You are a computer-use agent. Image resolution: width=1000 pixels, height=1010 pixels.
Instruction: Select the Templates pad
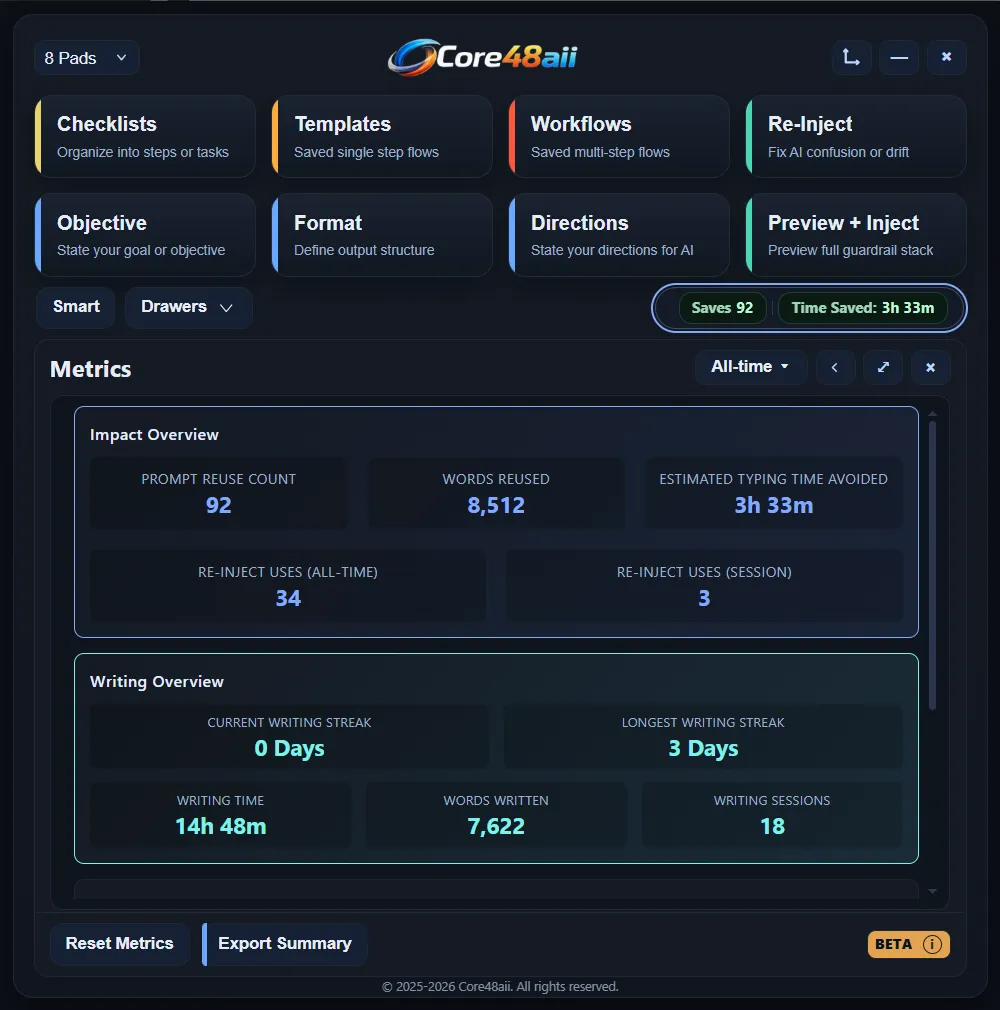[383, 136]
